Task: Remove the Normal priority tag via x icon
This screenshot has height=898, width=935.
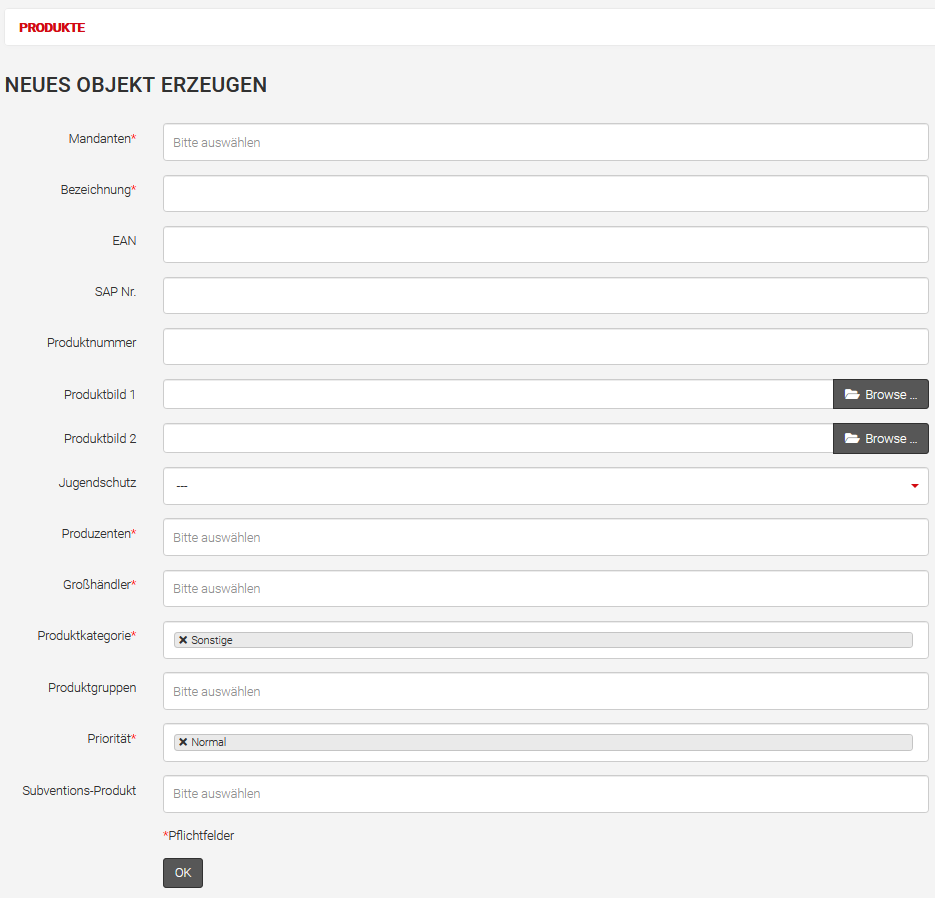Action: point(183,742)
